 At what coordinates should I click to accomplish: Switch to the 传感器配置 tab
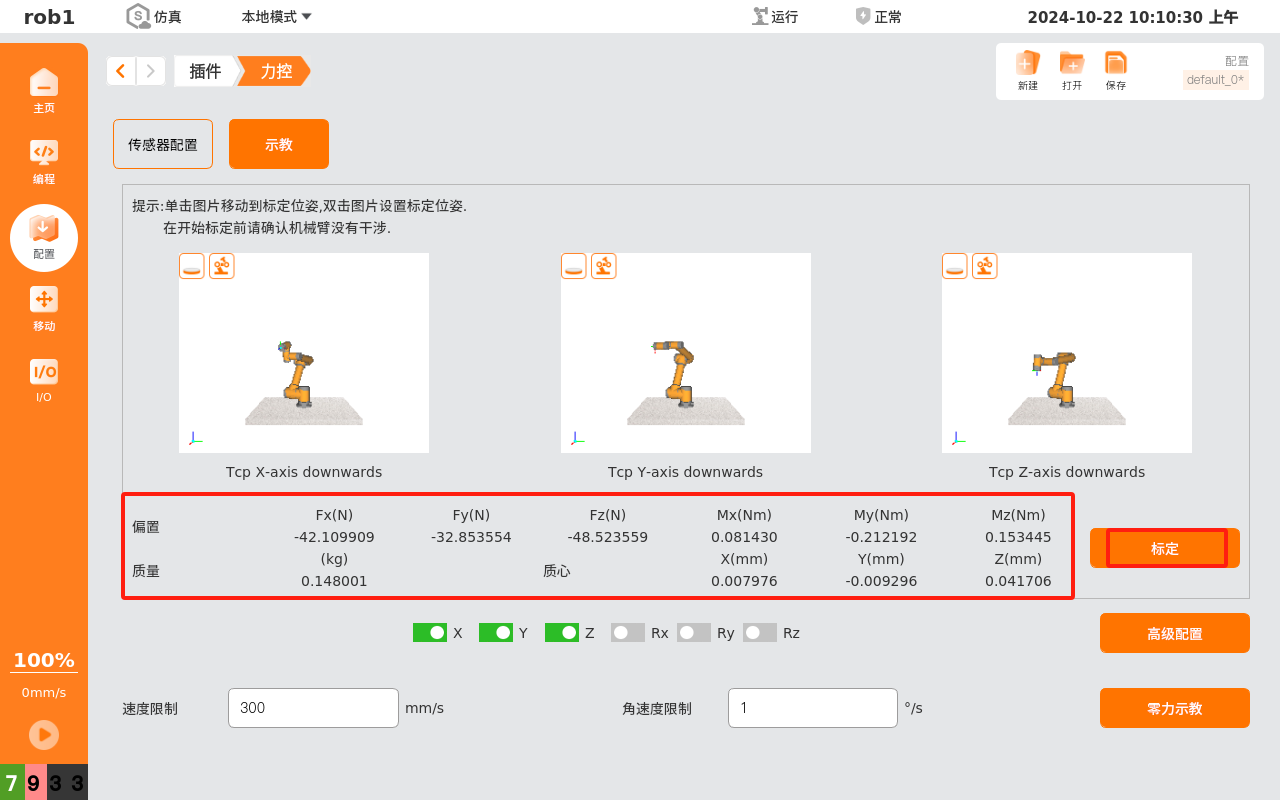click(163, 144)
